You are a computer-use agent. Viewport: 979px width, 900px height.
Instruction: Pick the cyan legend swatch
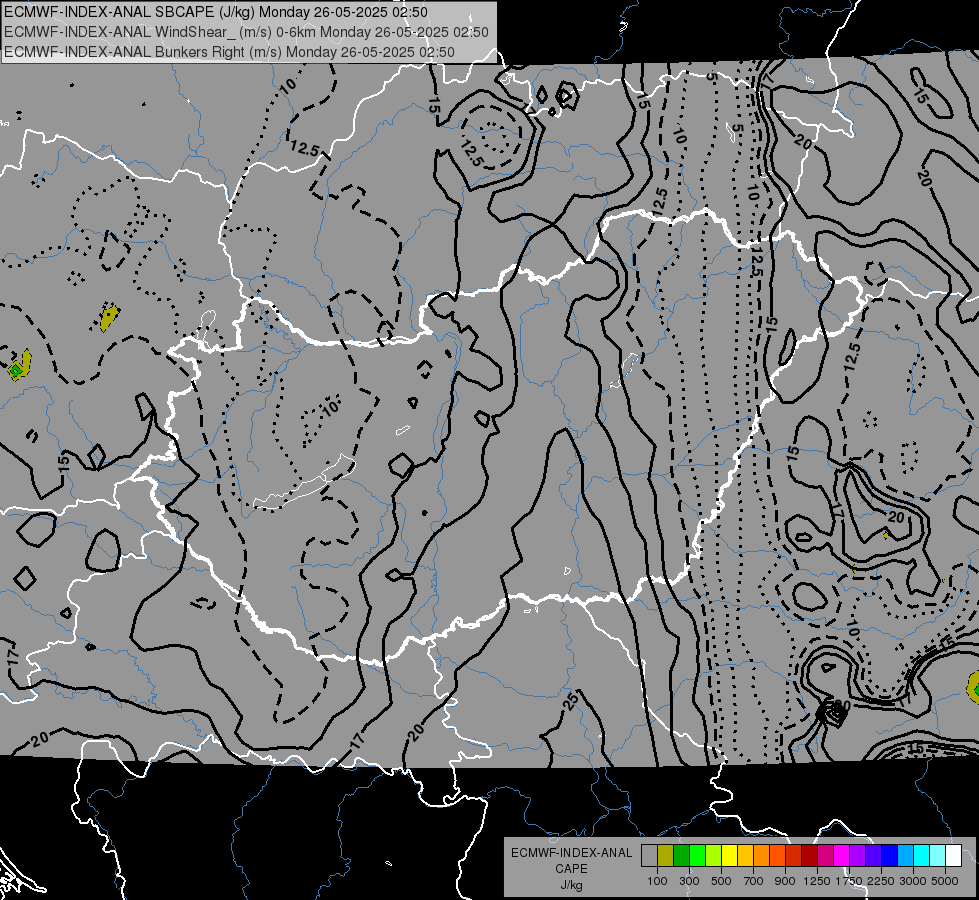click(x=922, y=855)
